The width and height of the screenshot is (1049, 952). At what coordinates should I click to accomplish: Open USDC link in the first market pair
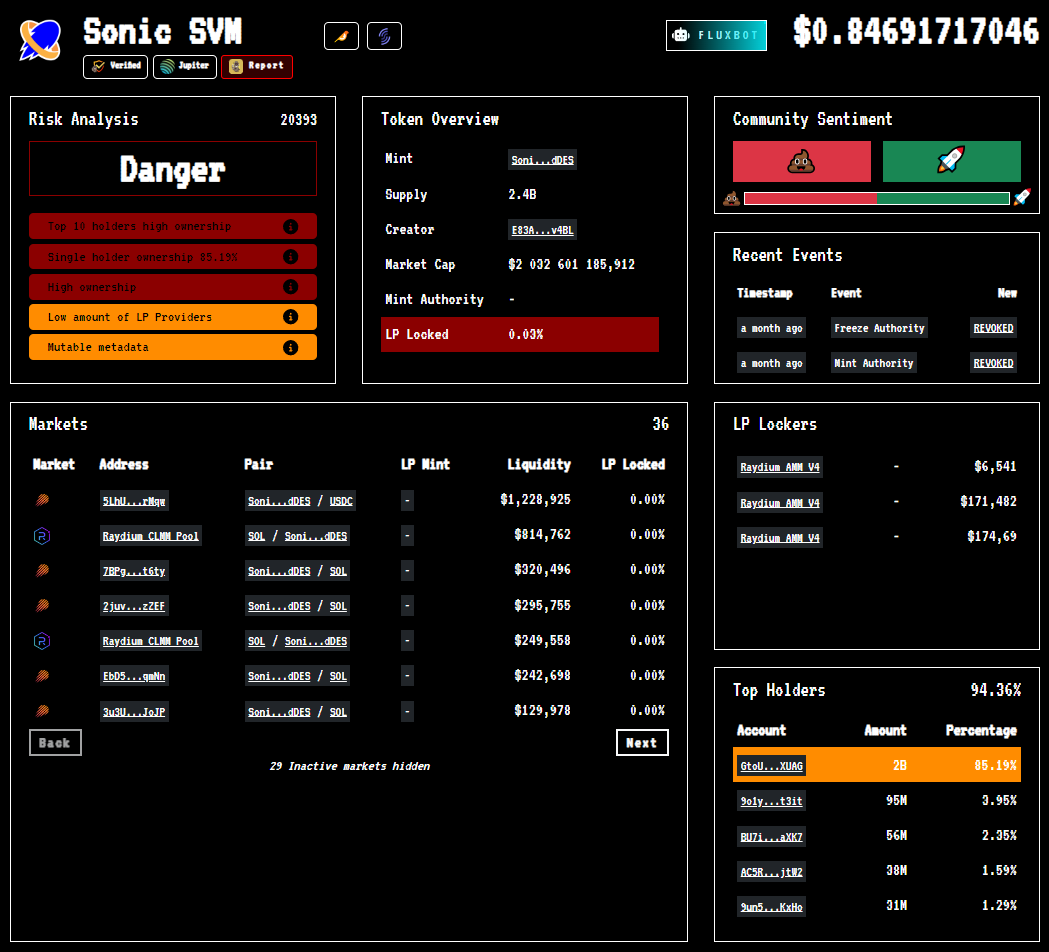(x=341, y=501)
